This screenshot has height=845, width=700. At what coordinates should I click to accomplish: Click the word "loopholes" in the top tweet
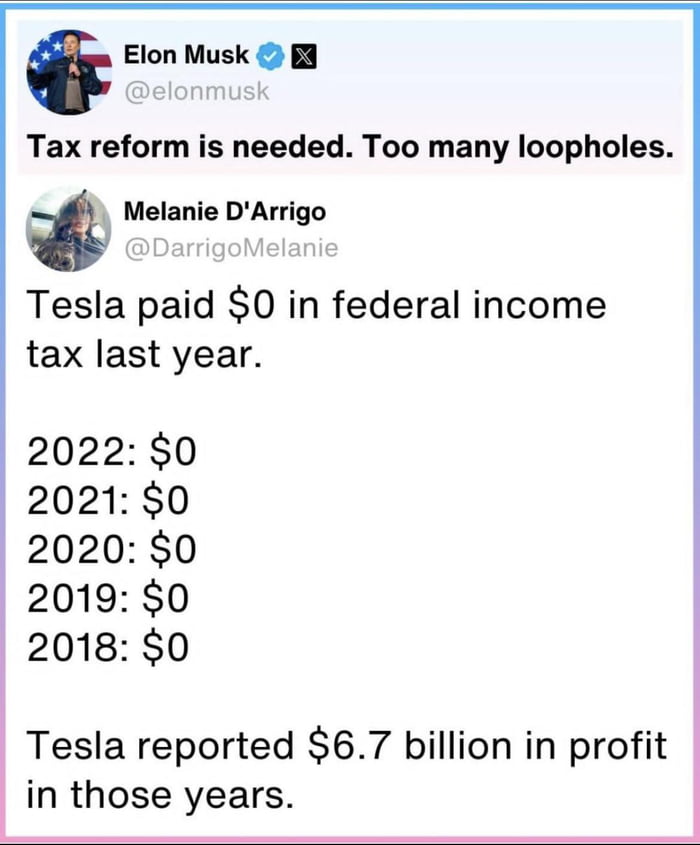click(x=588, y=149)
